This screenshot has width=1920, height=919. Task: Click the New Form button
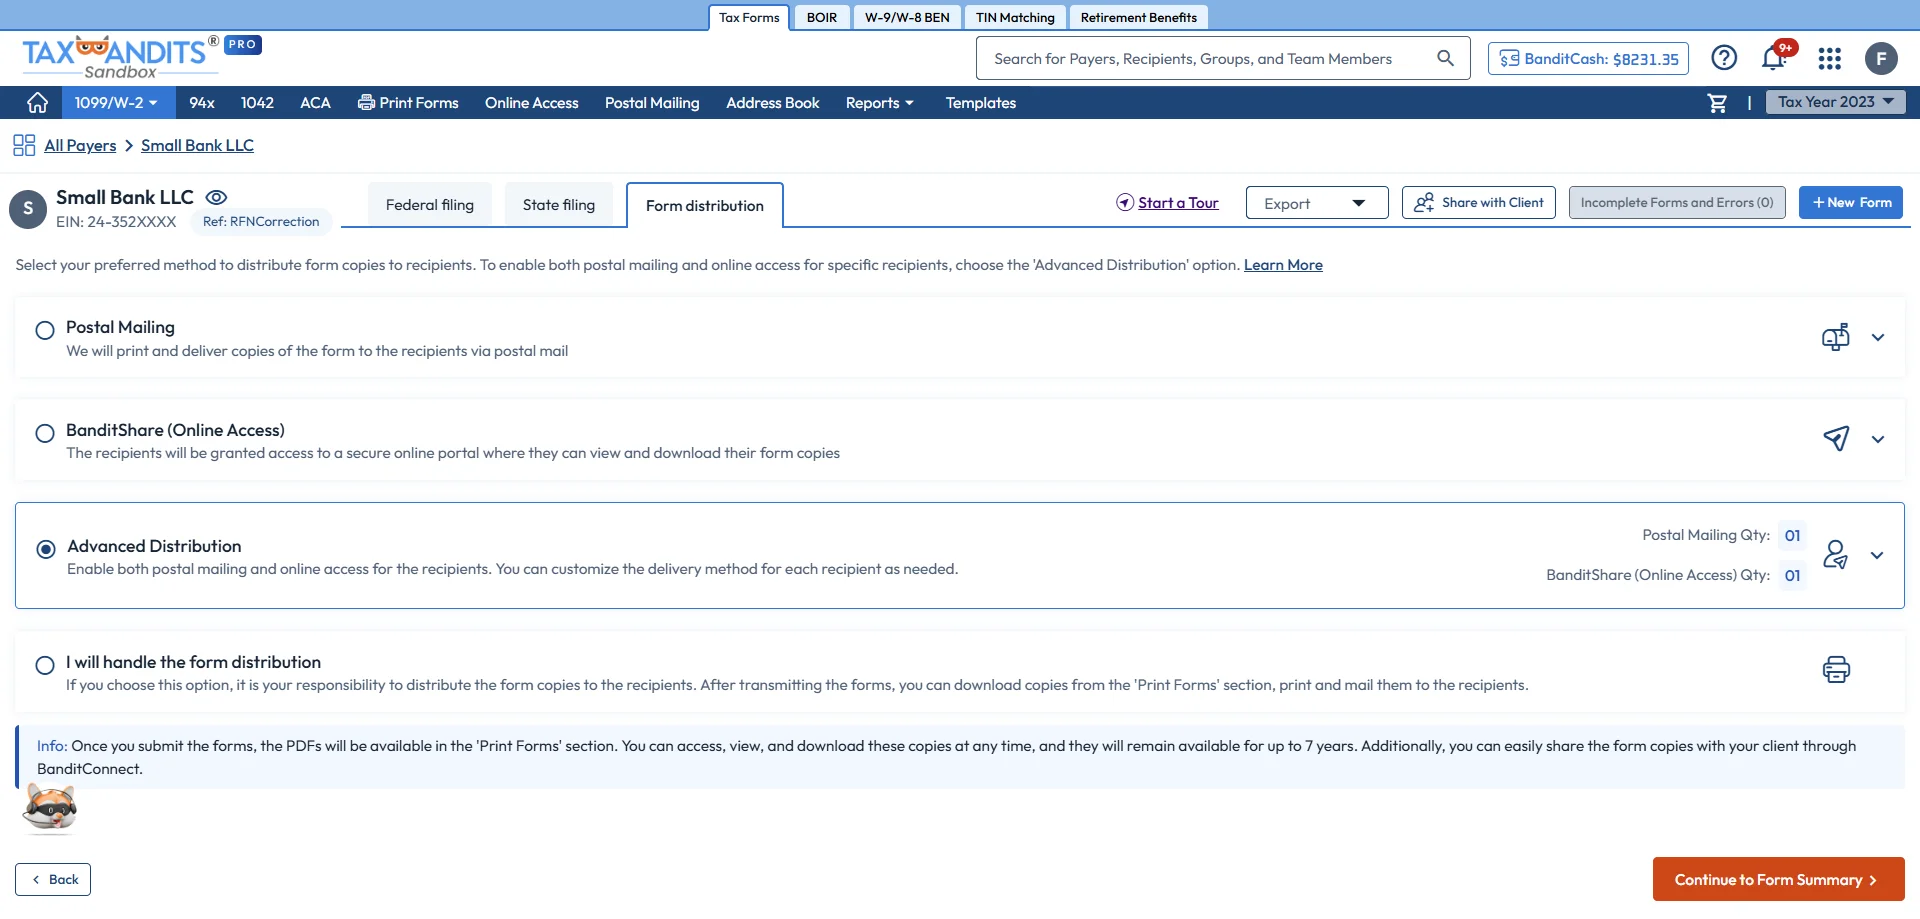click(1851, 202)
